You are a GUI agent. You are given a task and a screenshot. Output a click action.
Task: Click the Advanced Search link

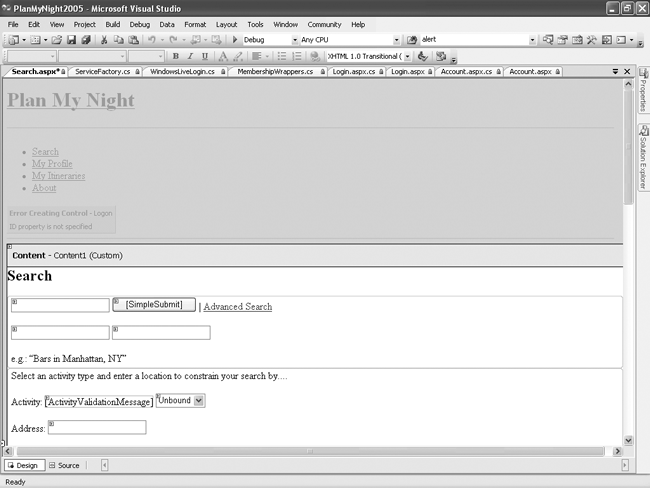click(238, 307)
